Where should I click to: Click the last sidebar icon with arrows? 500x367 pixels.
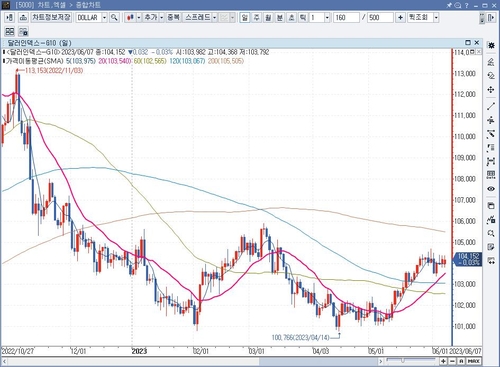pos(491,261)
